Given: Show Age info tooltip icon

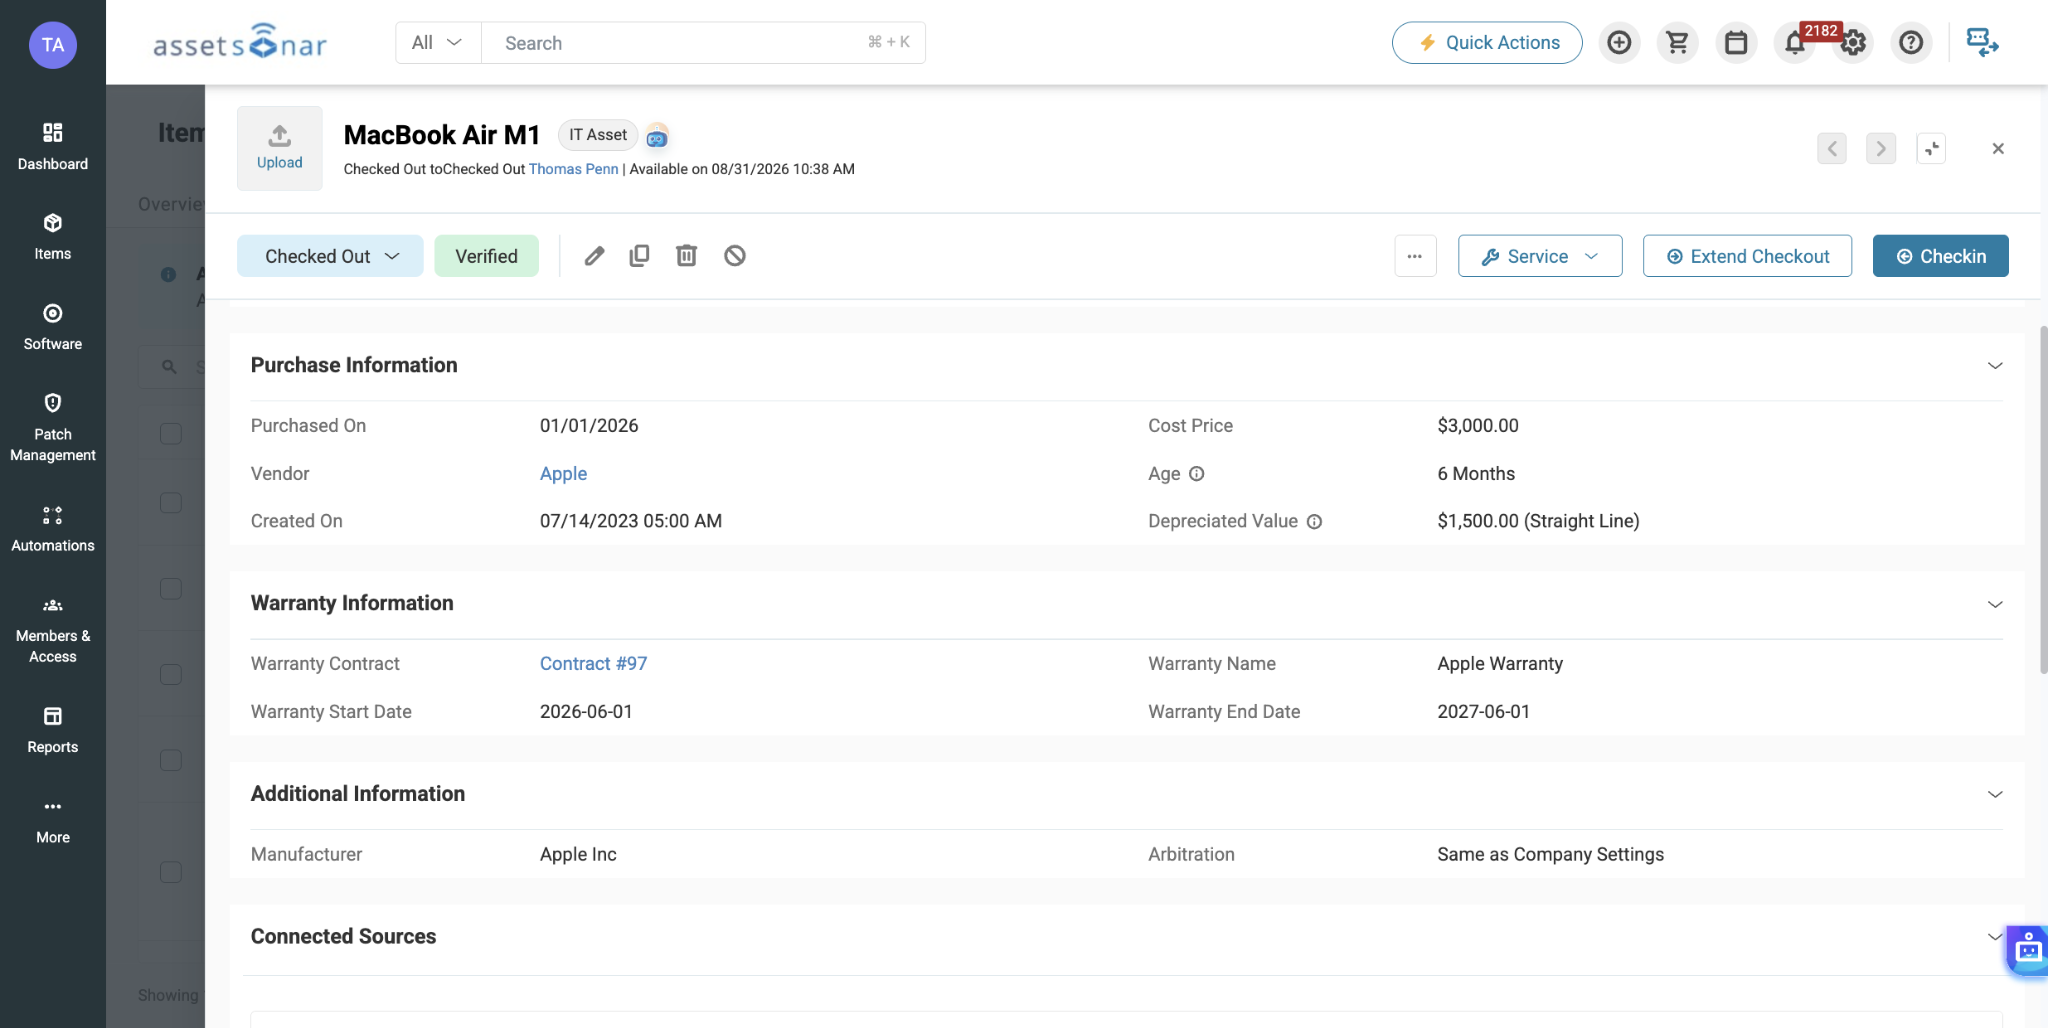Looking at the screenshot, I should 1196,474.
